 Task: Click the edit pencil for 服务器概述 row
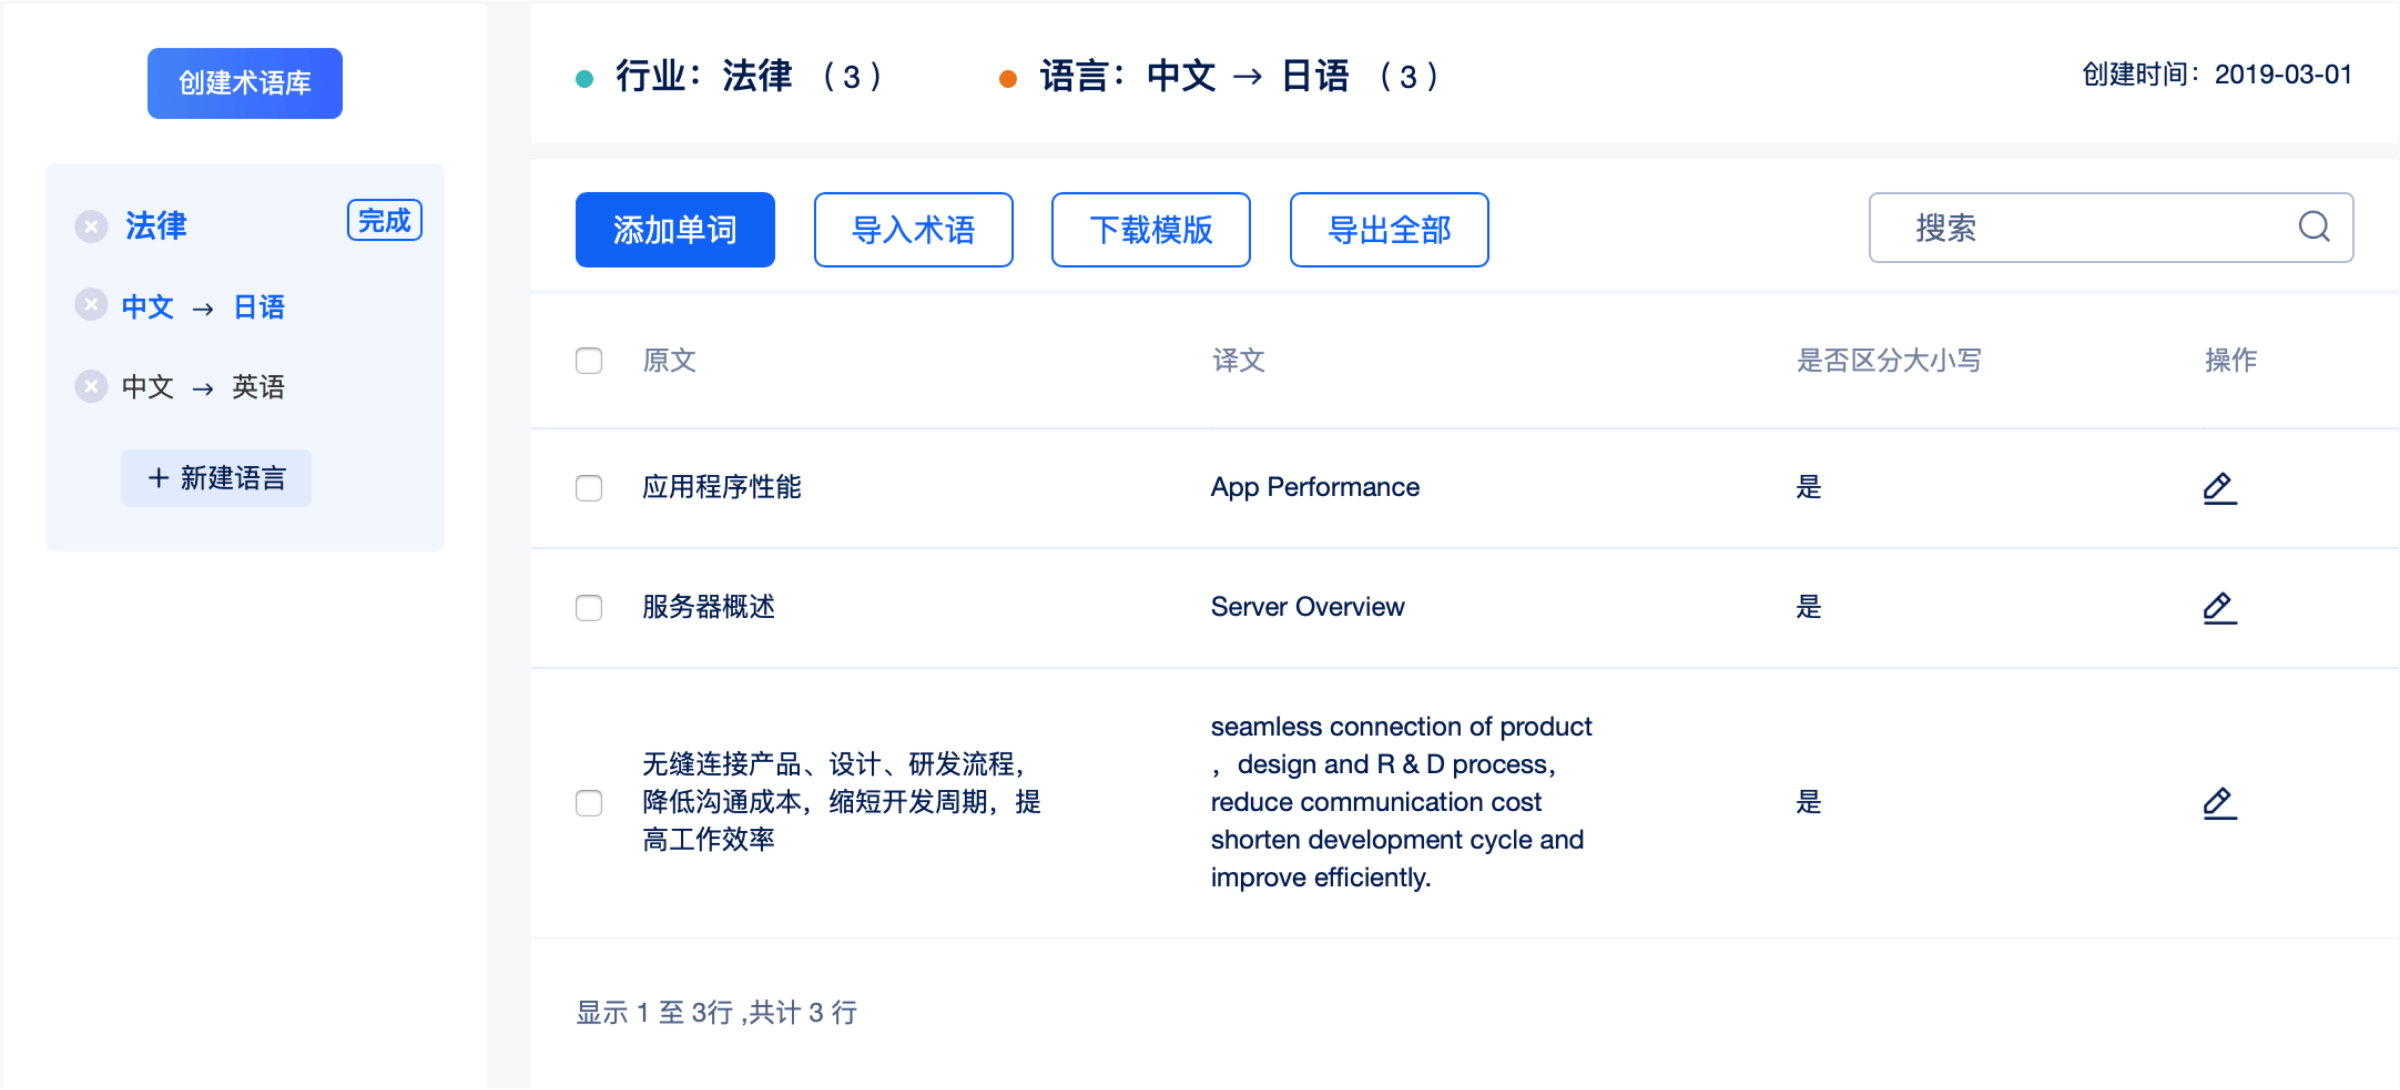pyautogui.click(x=2219, y=607)
